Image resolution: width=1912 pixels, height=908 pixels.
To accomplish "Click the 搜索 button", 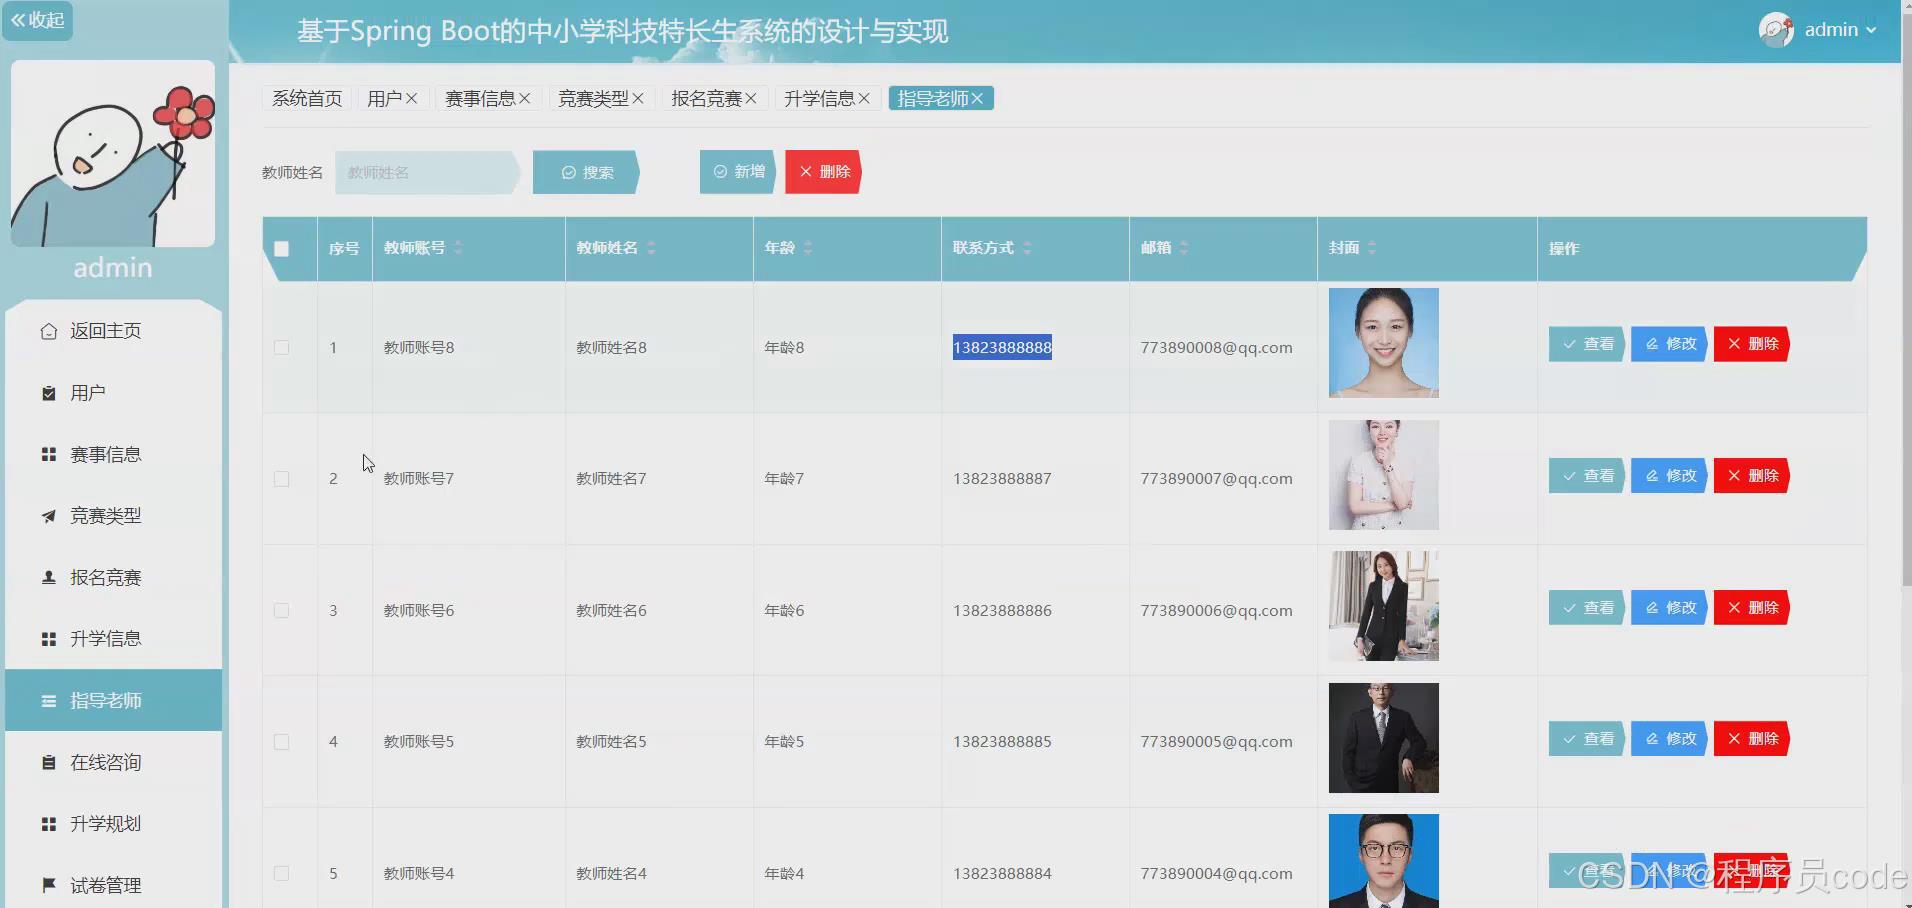I will pos(586,172).
